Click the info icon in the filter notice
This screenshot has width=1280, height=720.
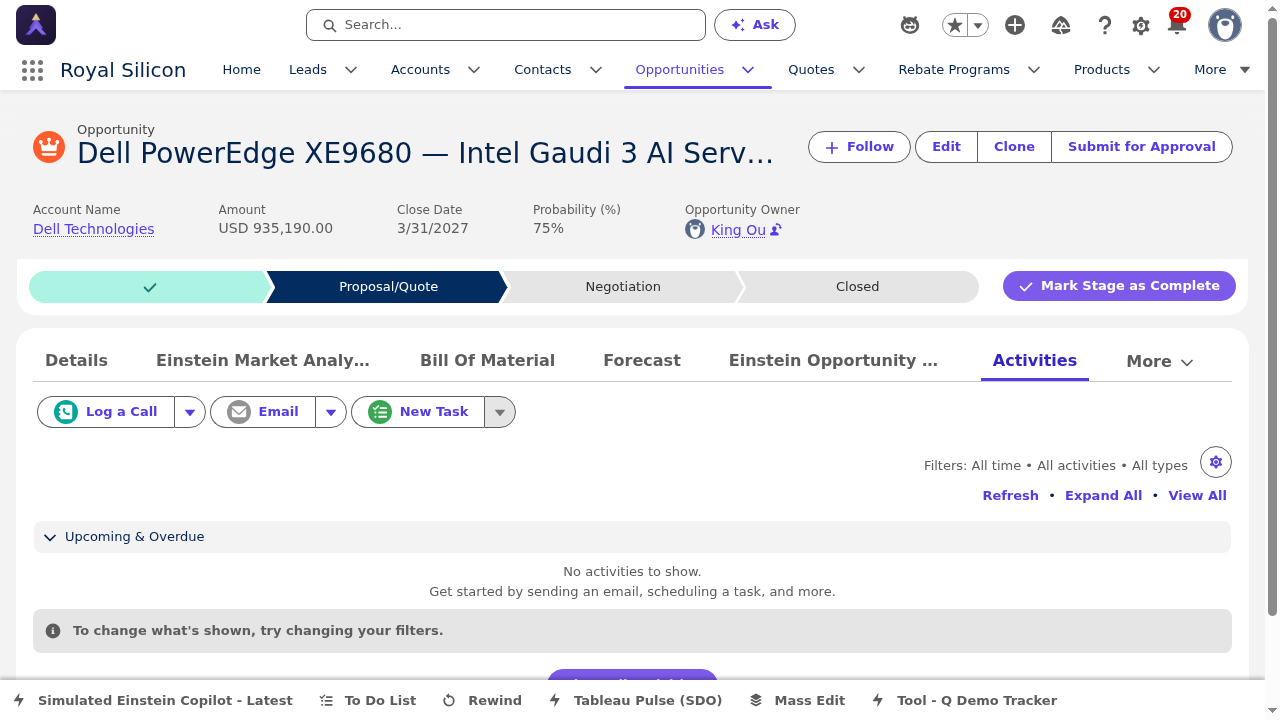click(53, 631)
